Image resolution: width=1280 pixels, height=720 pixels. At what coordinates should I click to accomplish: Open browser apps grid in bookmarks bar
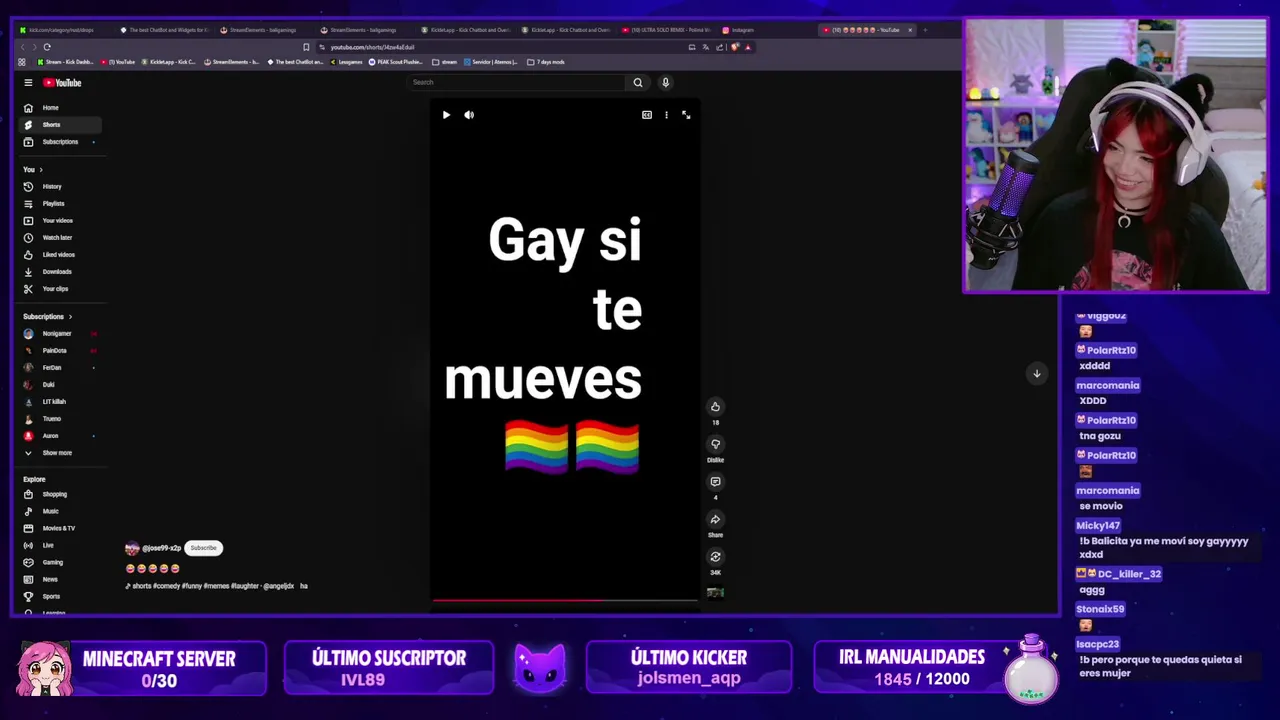22,62
